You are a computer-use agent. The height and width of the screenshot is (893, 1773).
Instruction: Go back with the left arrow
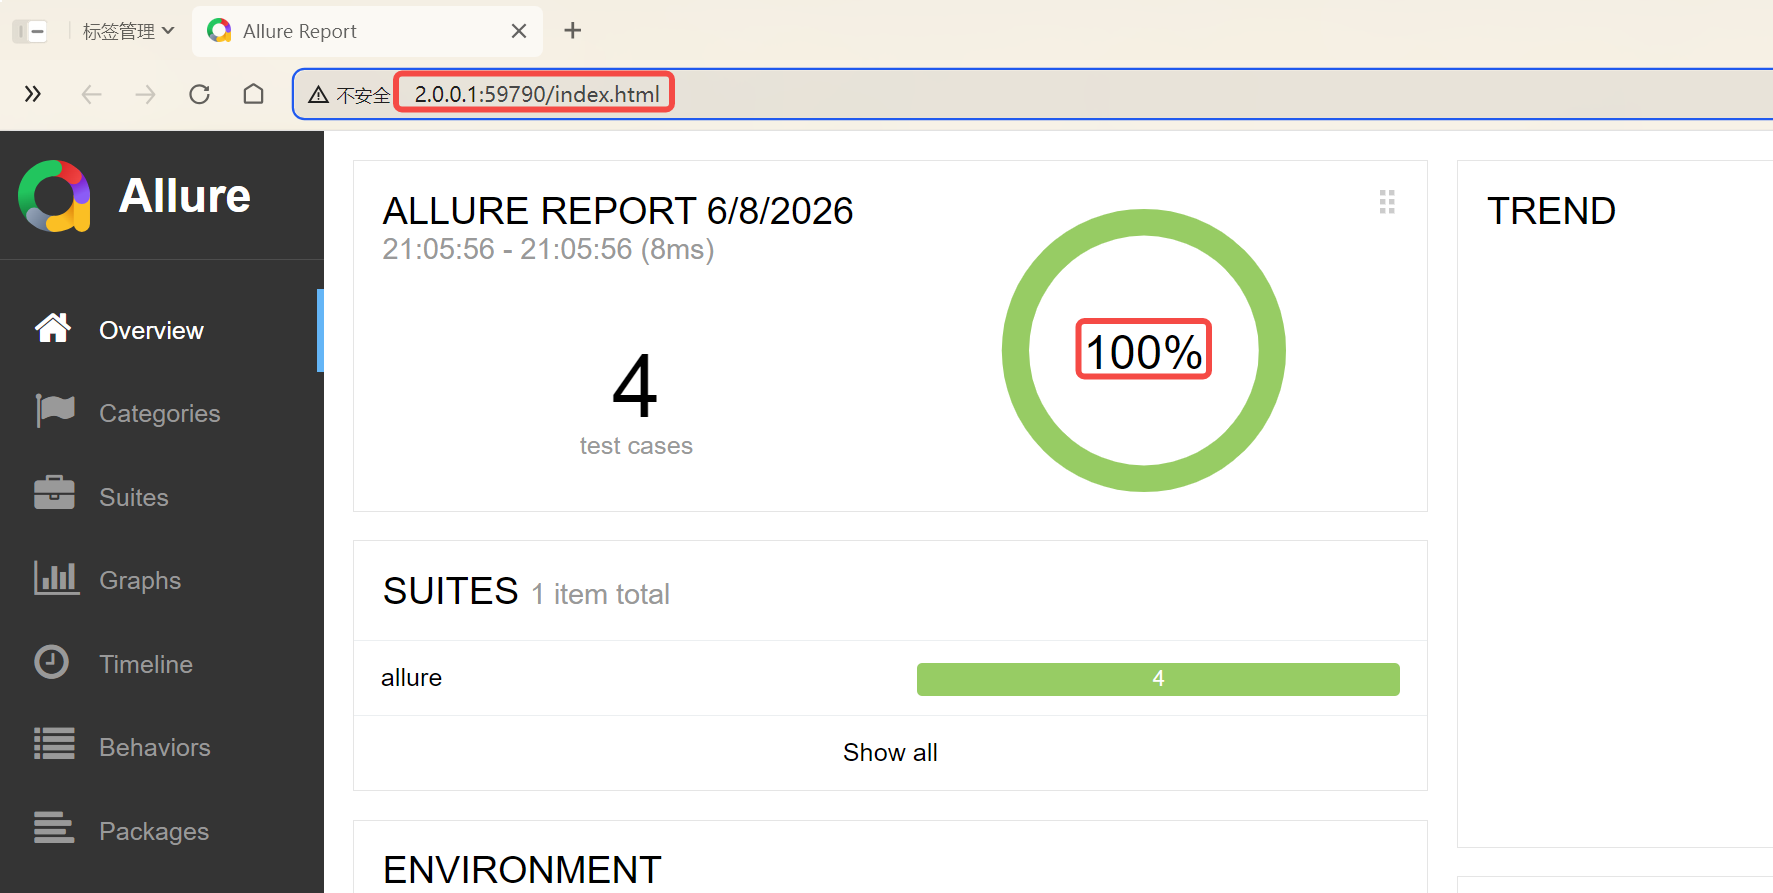click(91, 94)
